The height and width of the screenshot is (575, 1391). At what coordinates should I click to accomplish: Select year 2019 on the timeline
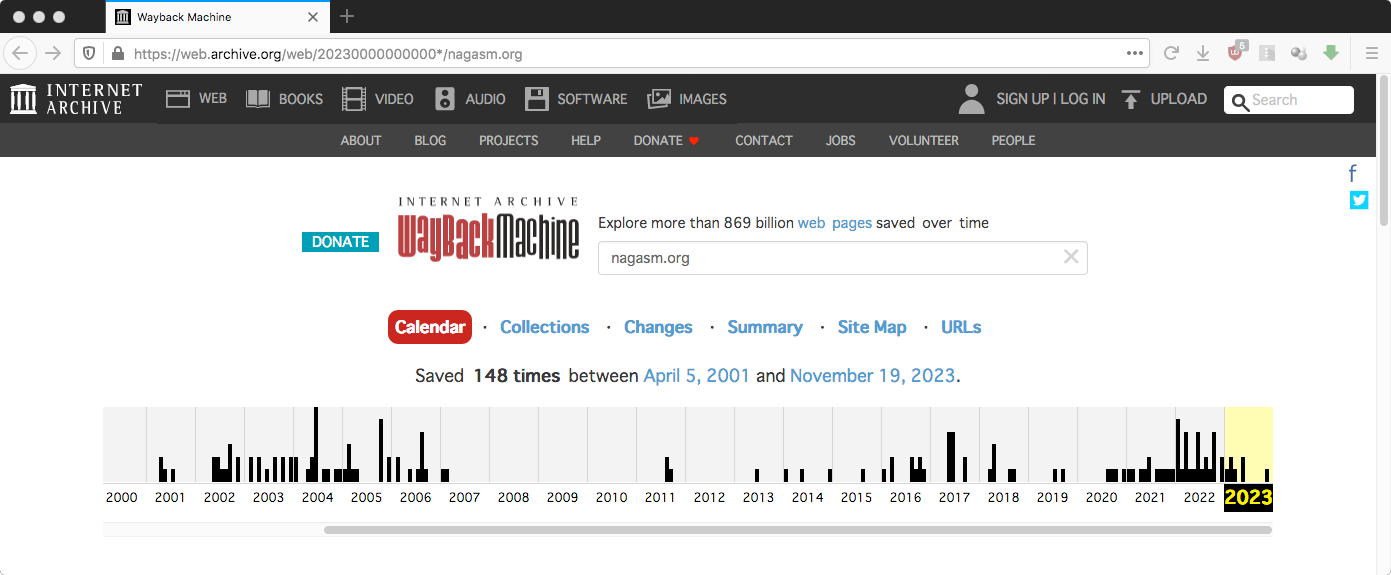pos(1052,497)
